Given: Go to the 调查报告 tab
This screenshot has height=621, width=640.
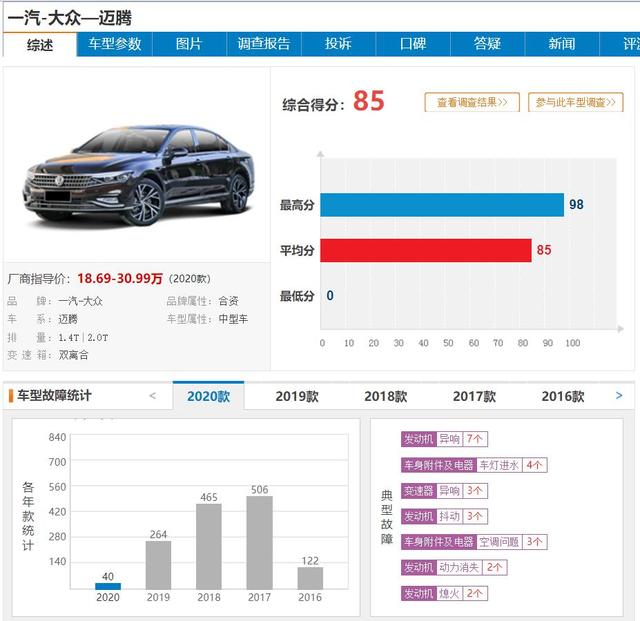Looking at the screenshot, I should click(x=264, y=44).
